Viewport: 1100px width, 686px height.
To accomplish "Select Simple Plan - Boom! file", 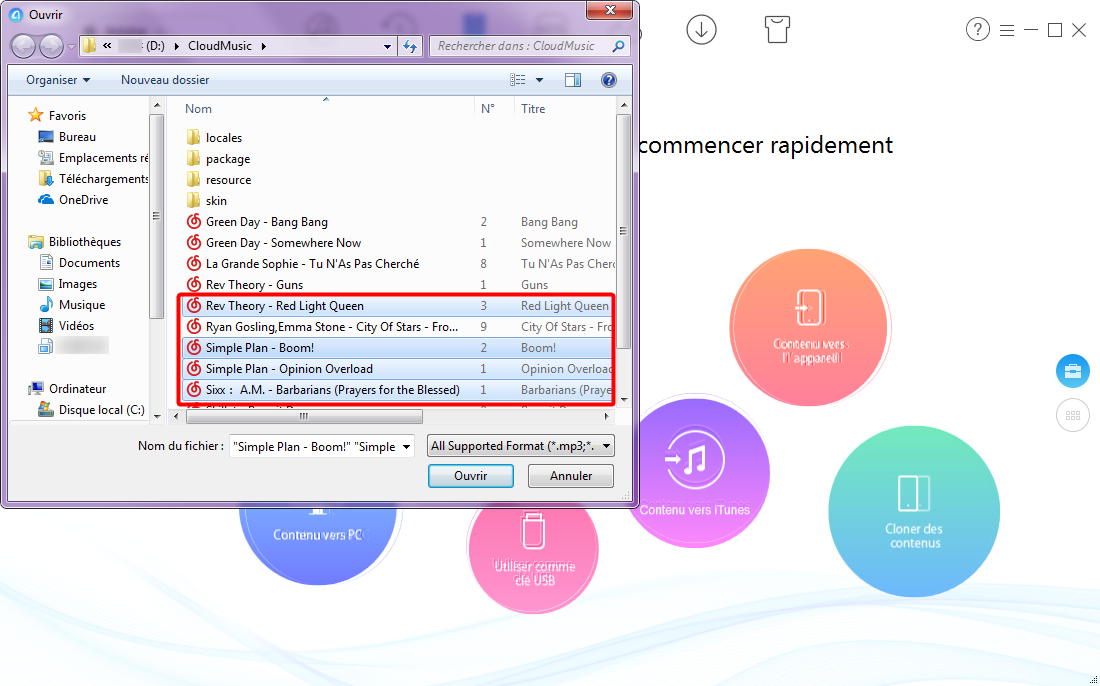I will (398, 348).
